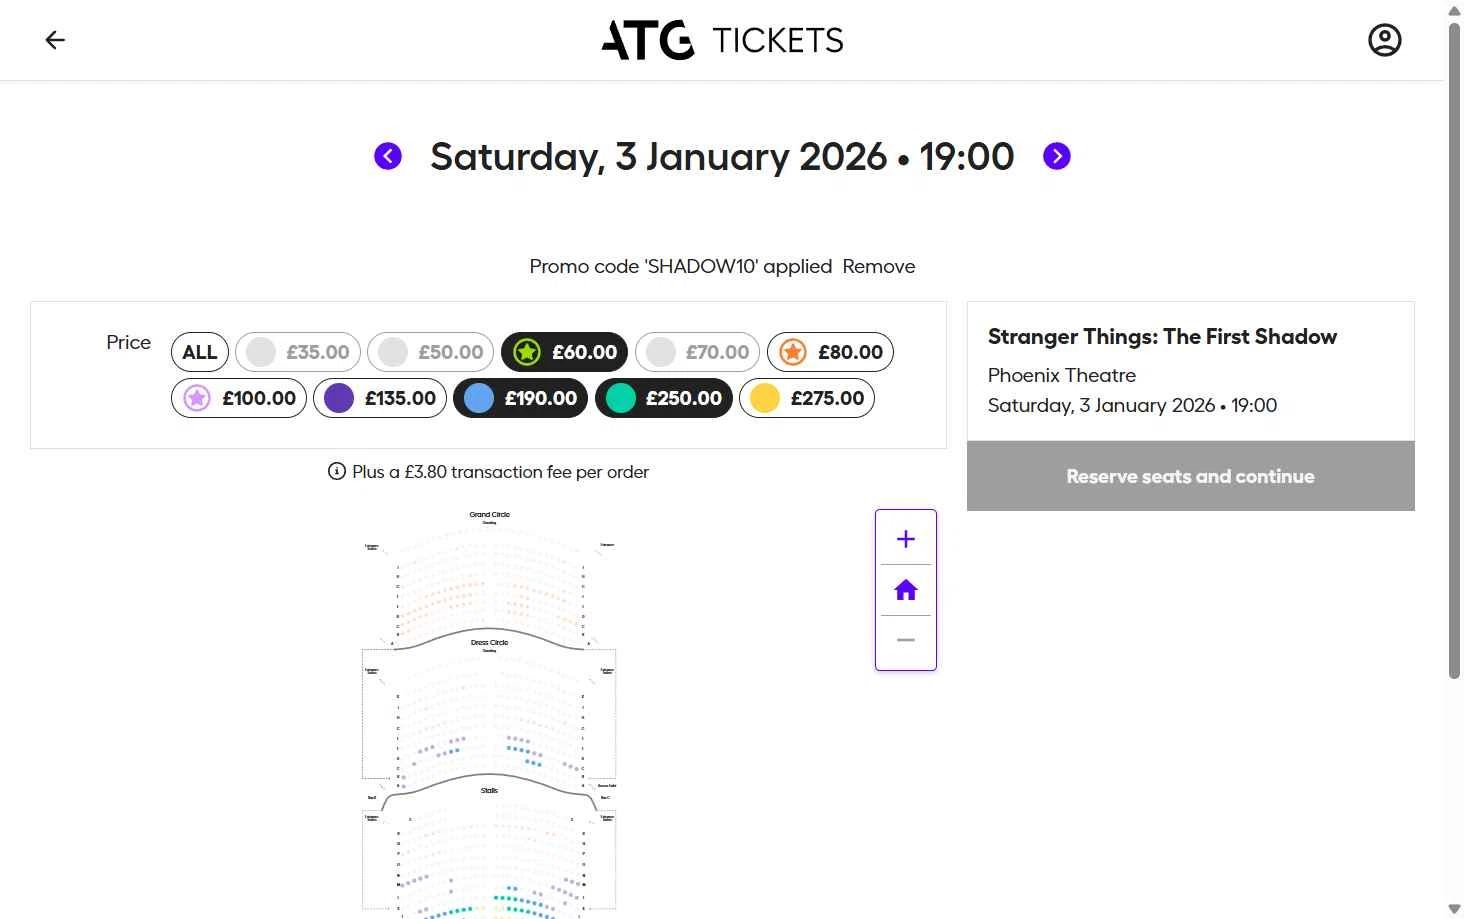
Task: Go to the previous performance date
Action: point(388,156)
